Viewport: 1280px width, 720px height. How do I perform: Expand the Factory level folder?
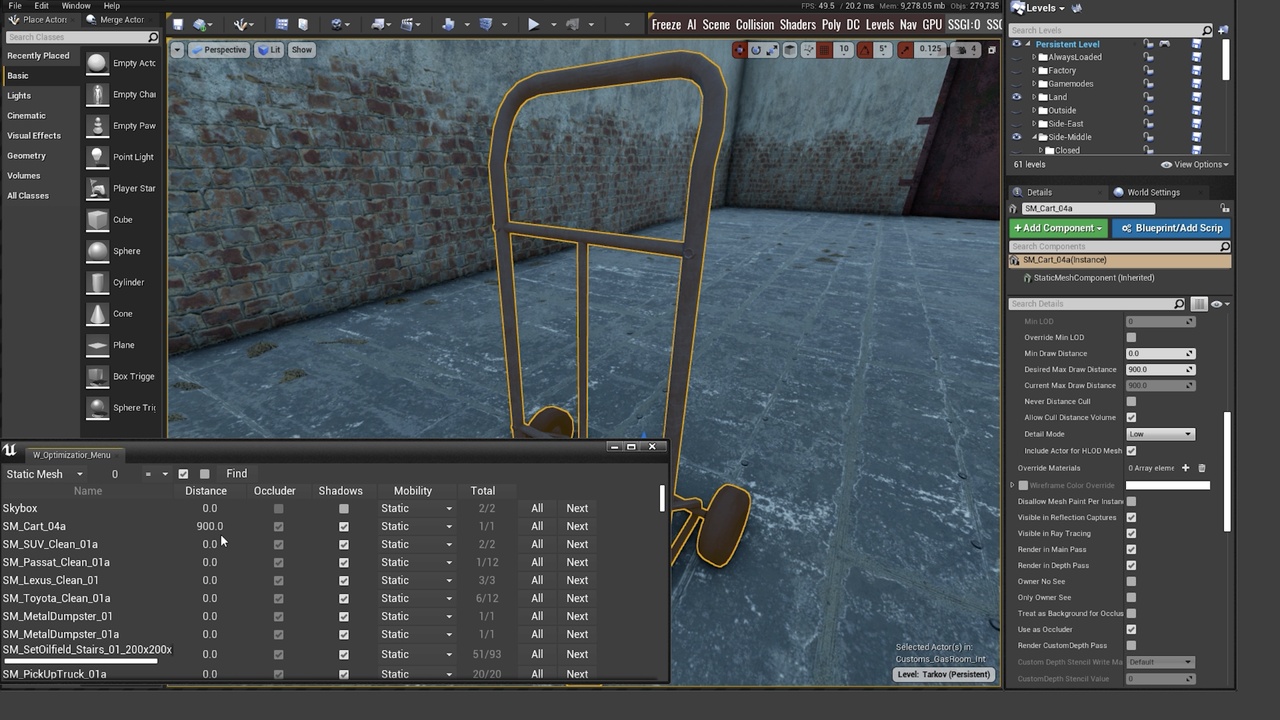click(1034, 71)
